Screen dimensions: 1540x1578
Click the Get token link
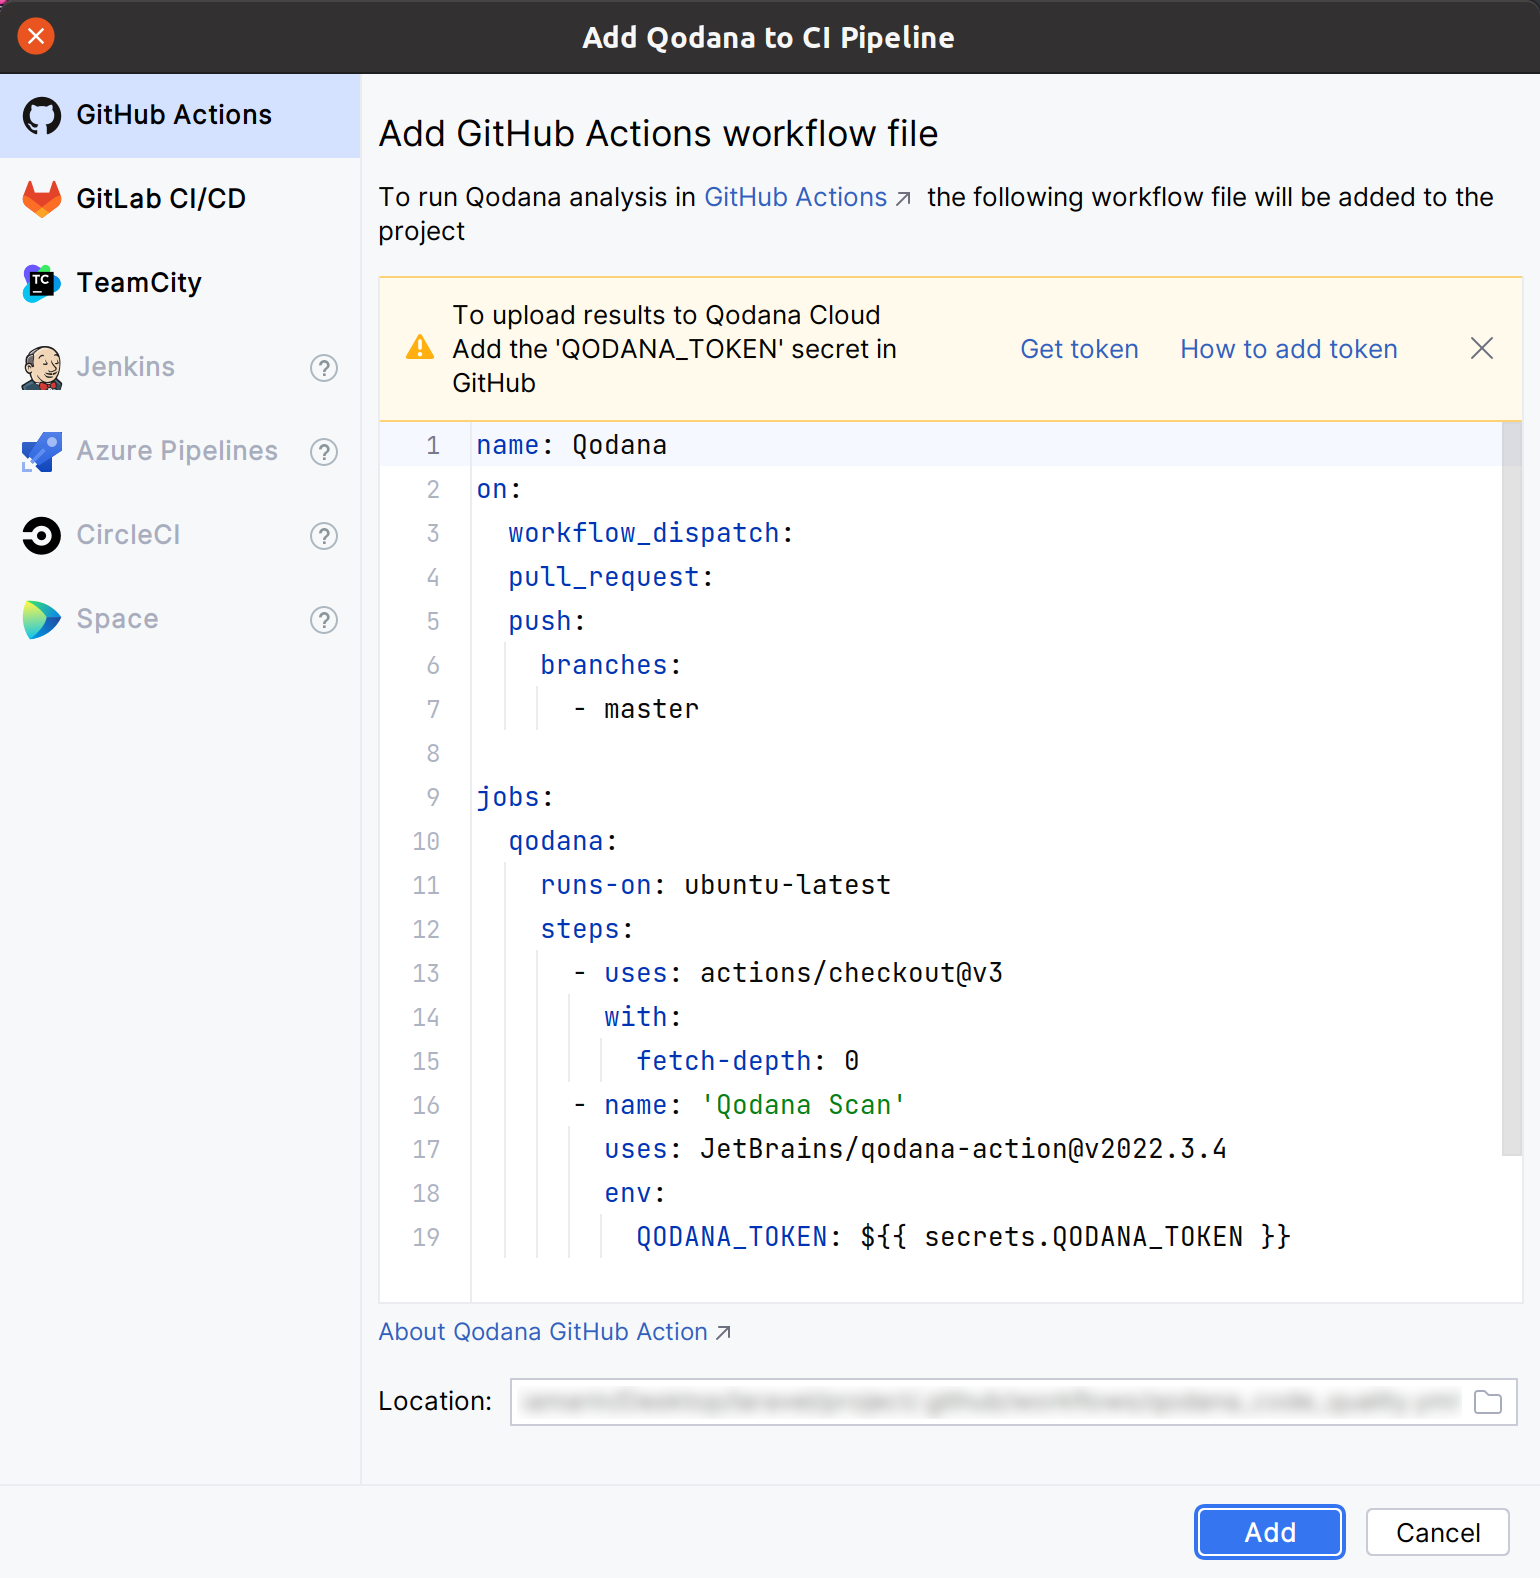(x=1079, y=349)
